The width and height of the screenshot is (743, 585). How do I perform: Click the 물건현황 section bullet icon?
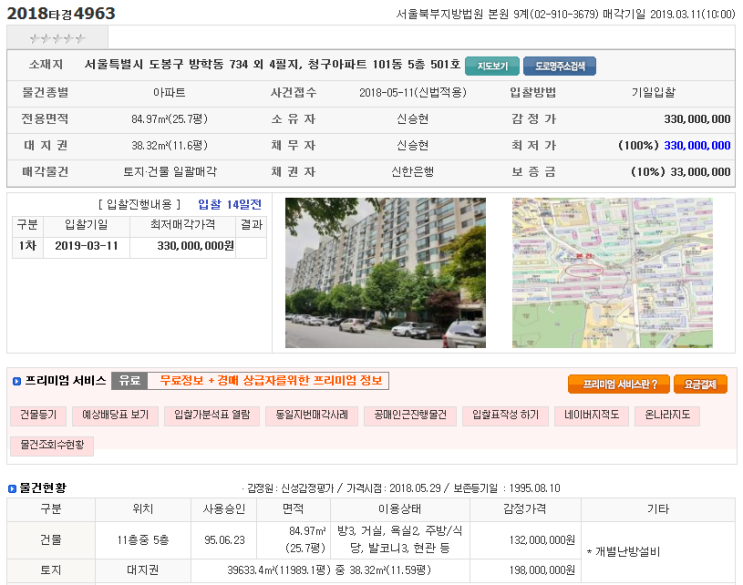tap(12, 488)
